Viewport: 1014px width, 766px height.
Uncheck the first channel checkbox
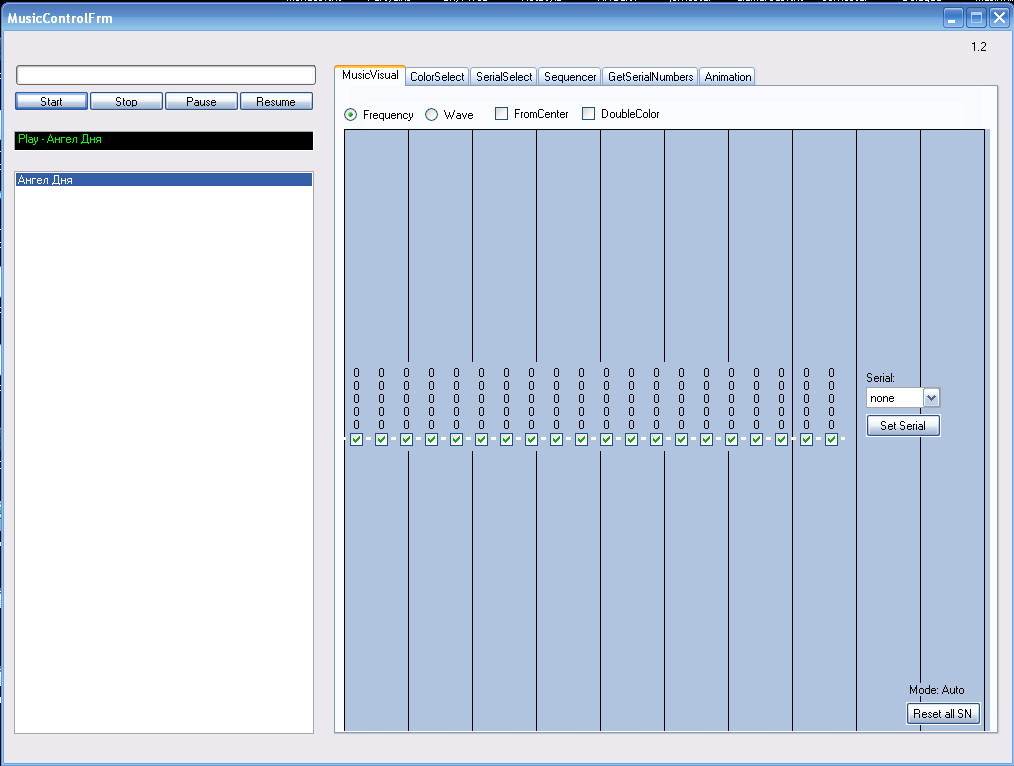(356, 439)
